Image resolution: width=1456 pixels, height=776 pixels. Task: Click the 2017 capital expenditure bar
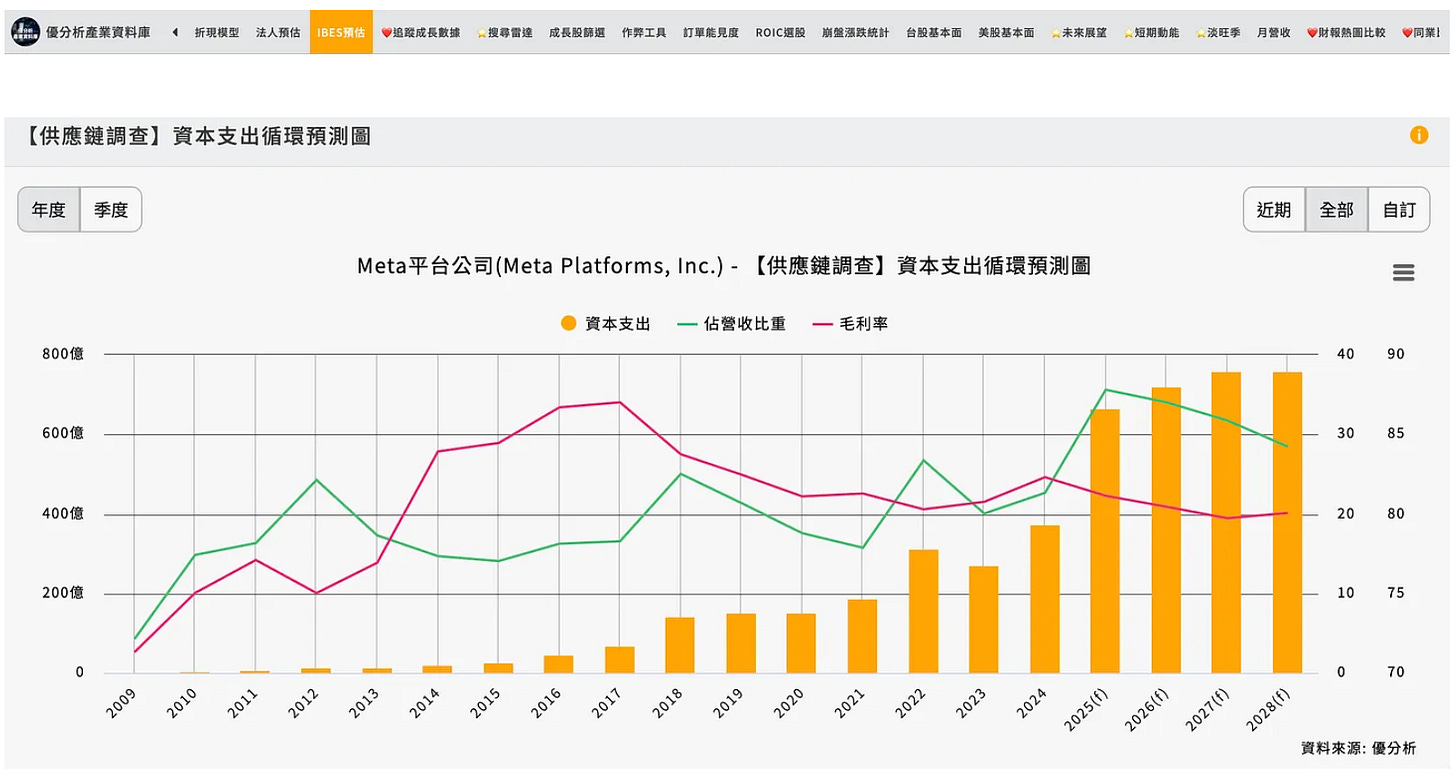click(619, 660)
